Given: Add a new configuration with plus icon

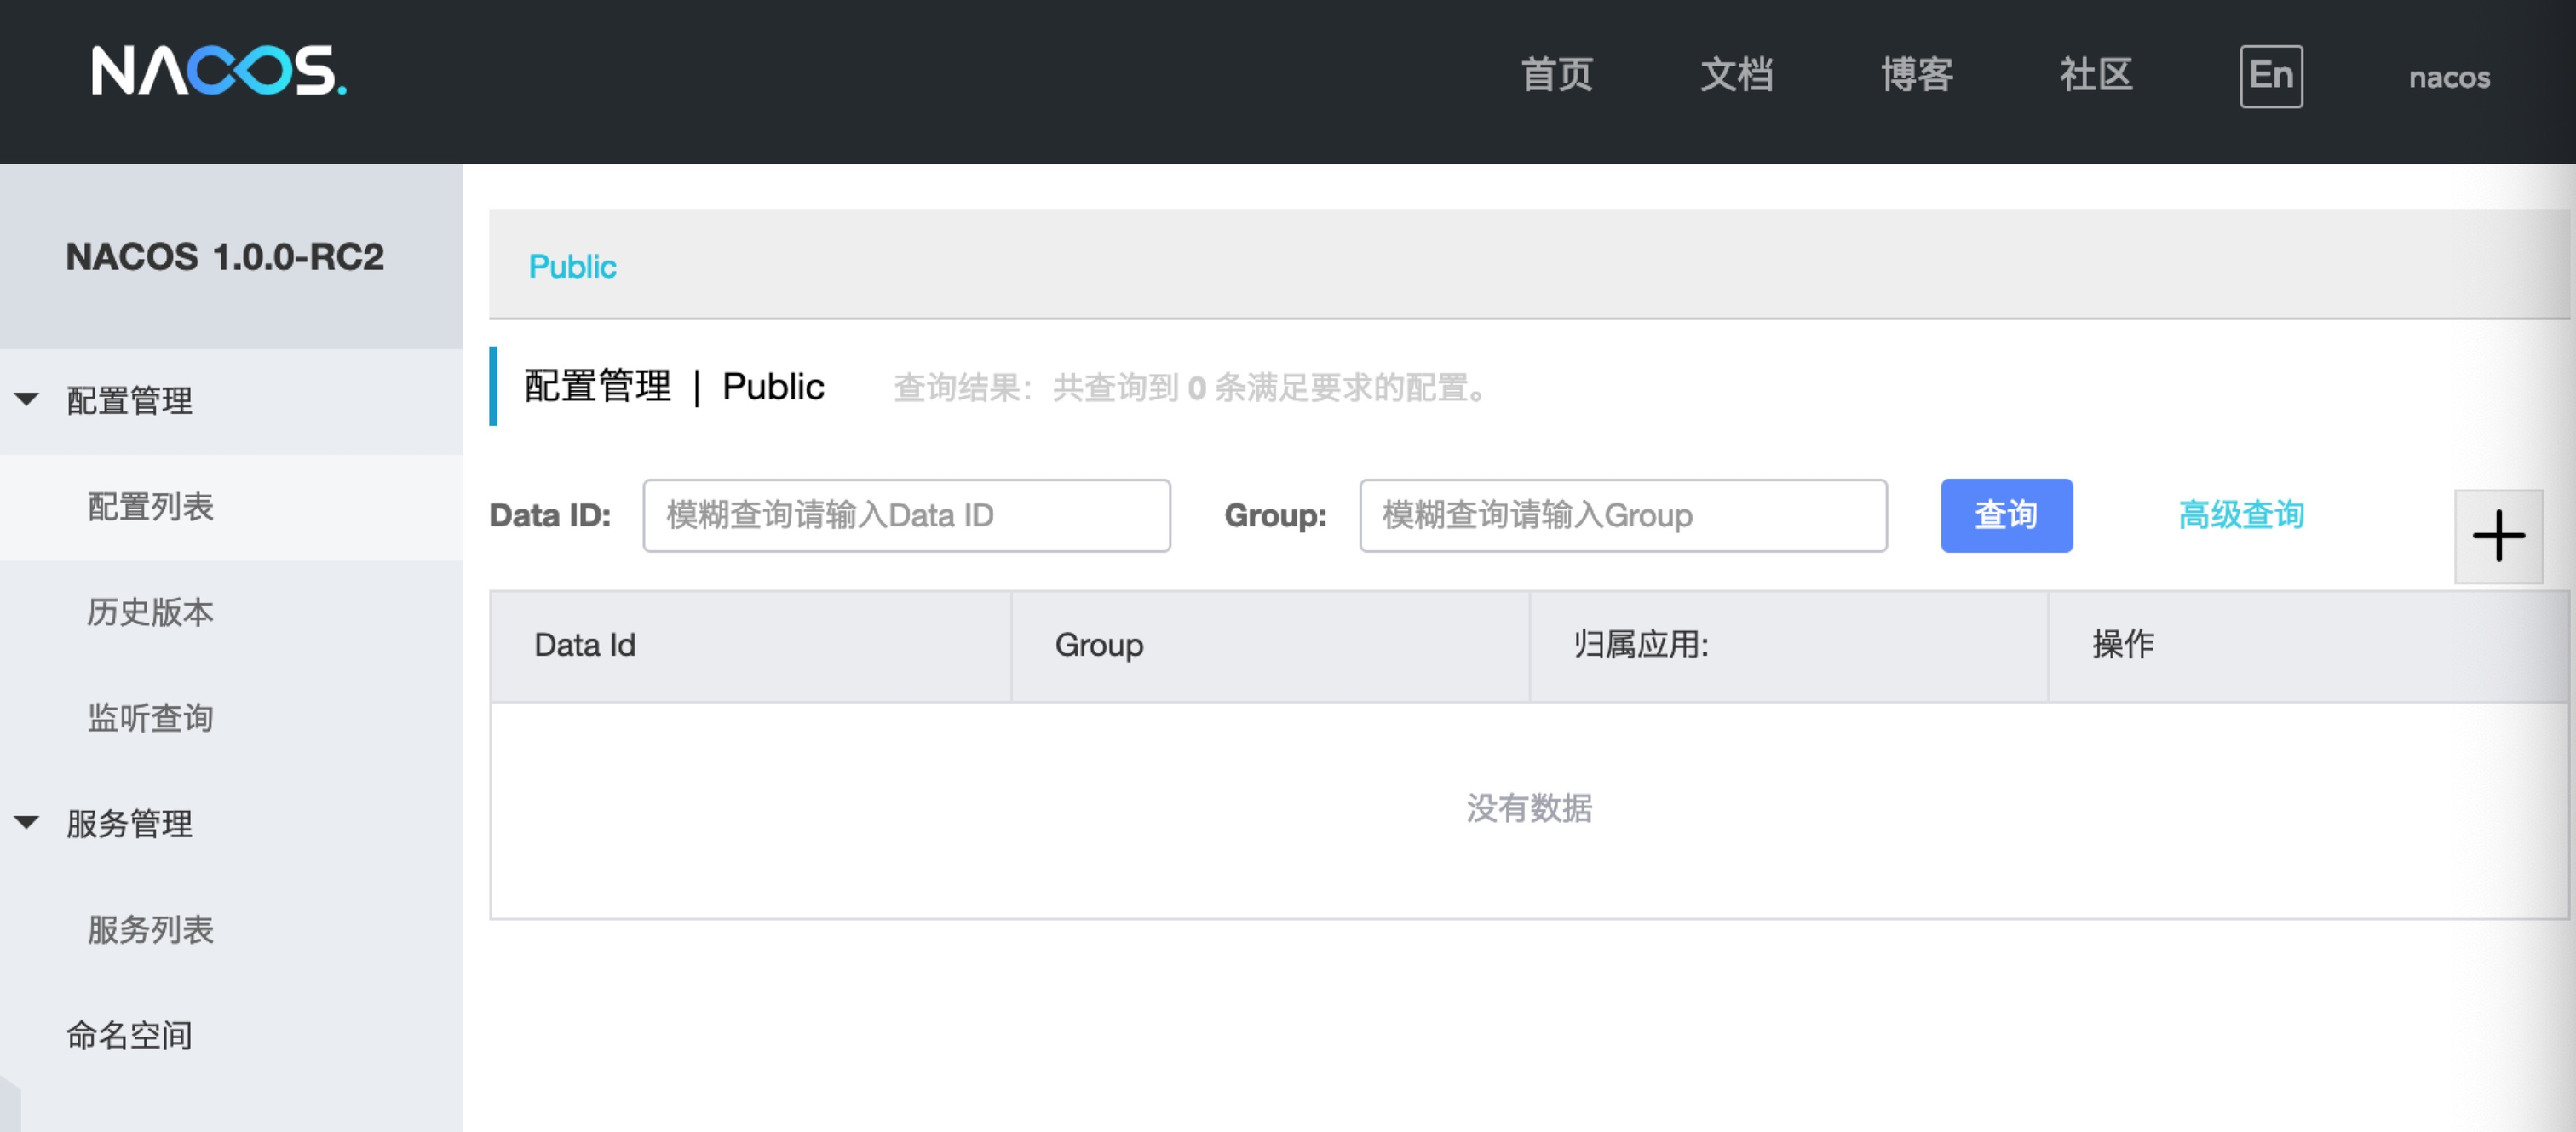Looking at the screenshot, I should [x=2498, y=536].
